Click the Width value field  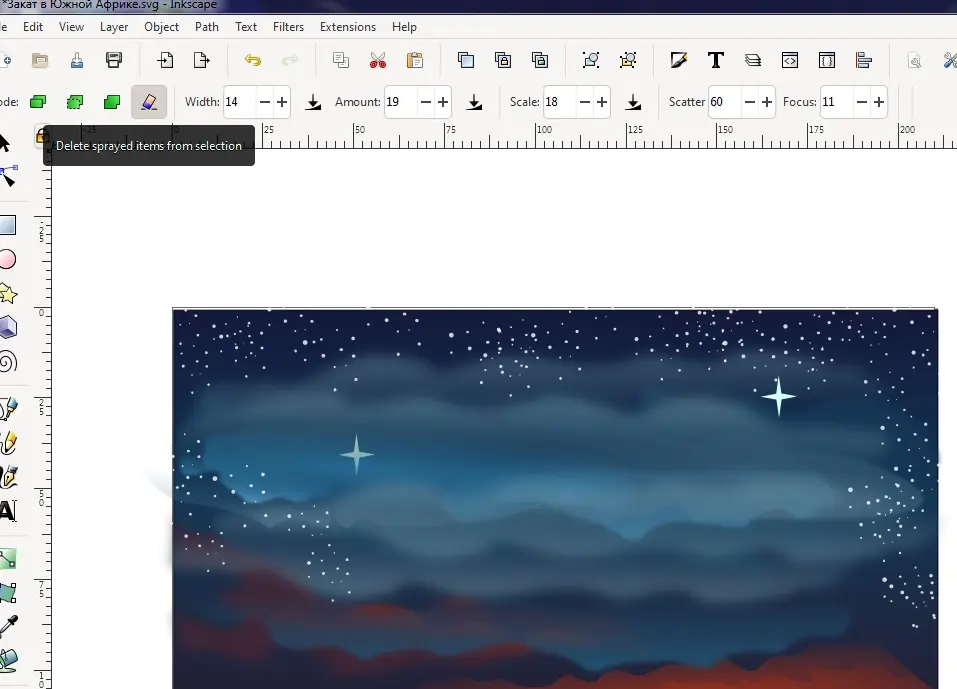pos(240,102)
